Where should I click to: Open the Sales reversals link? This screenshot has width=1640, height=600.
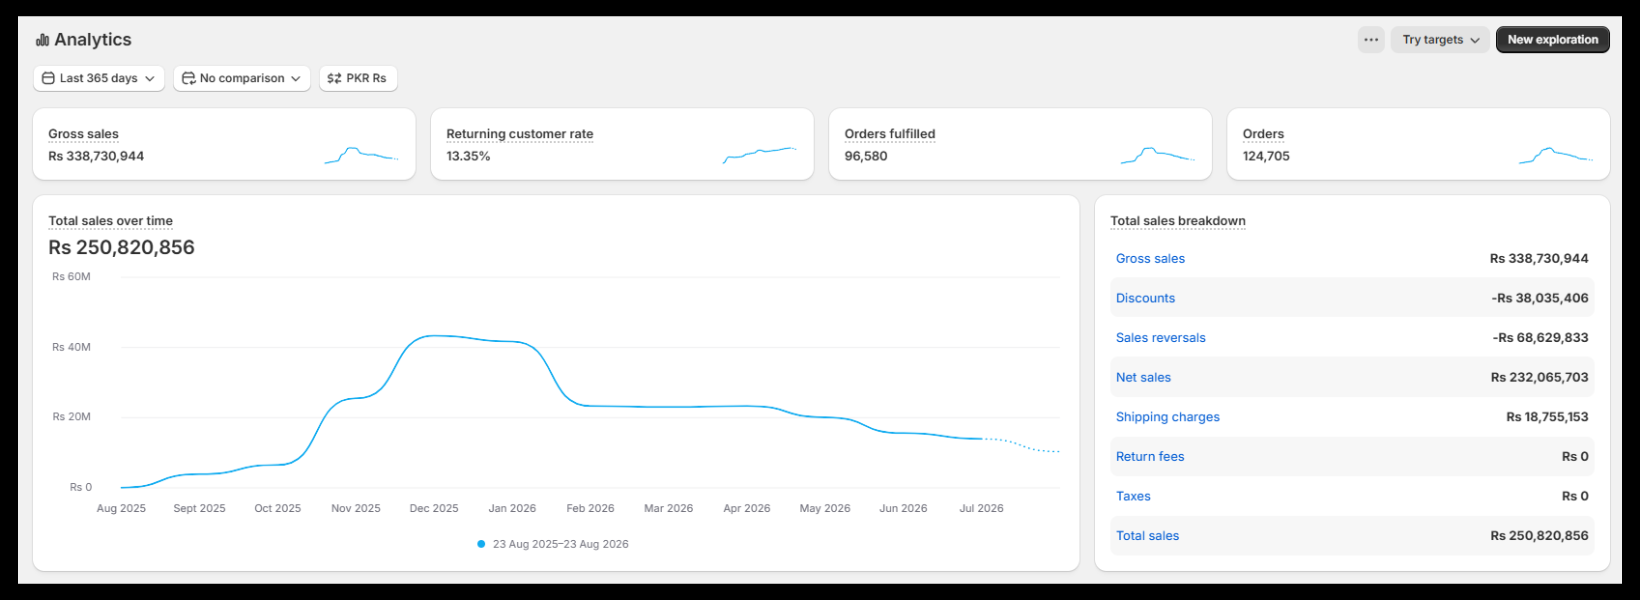[x=1161, y=338]
